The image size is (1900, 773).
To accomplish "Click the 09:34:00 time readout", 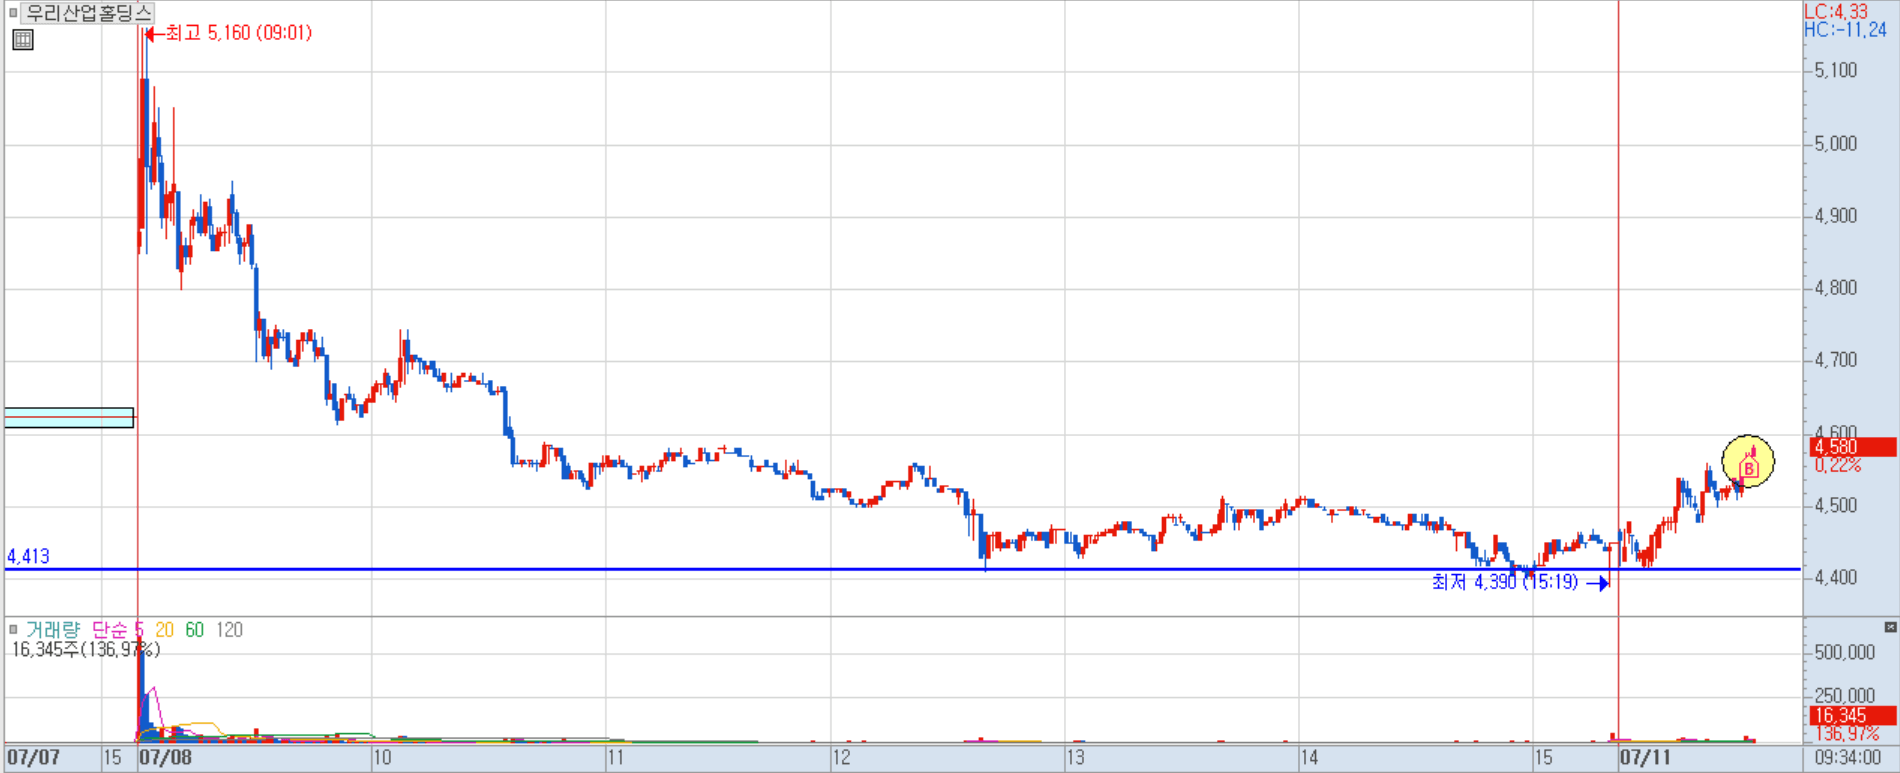I will point(1848,758).
